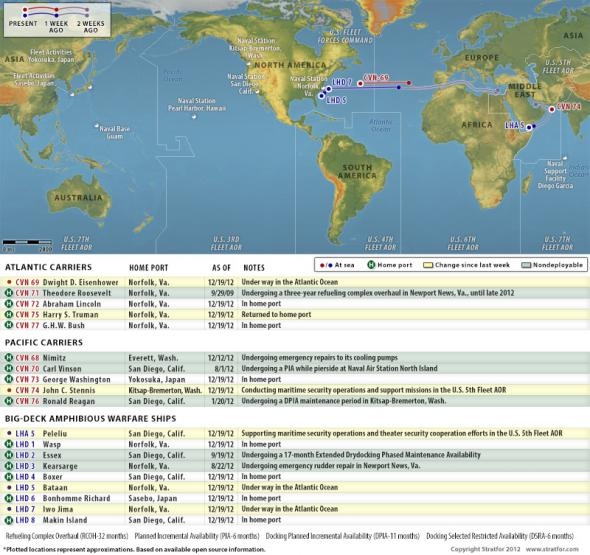
Task: Click the At sea red and blue dots in legend
Action: point(326,265)
